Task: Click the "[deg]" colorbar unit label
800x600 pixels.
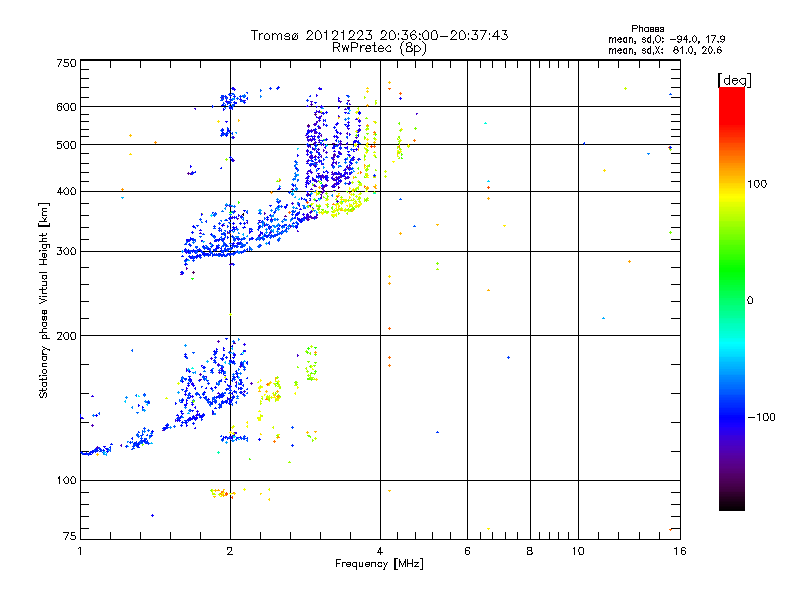Action: pyautogui.click(x=734, y=80)
